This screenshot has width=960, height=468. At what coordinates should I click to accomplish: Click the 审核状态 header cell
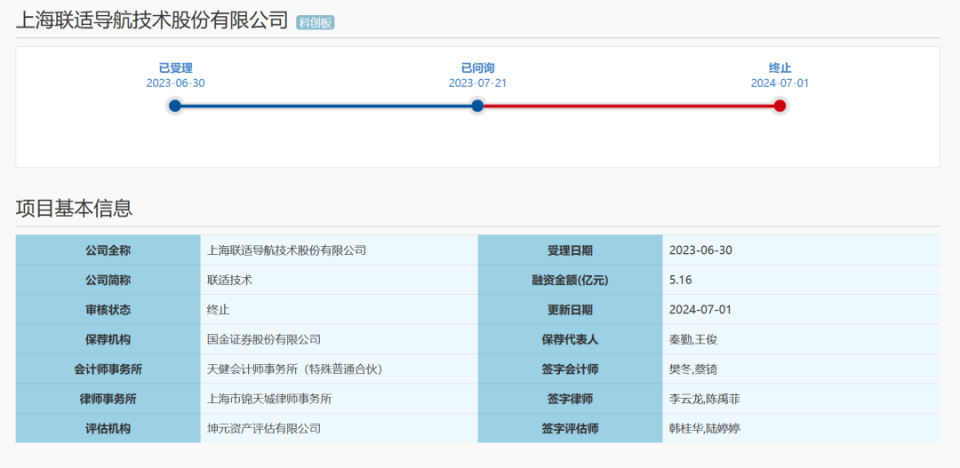tap(108, 309)
